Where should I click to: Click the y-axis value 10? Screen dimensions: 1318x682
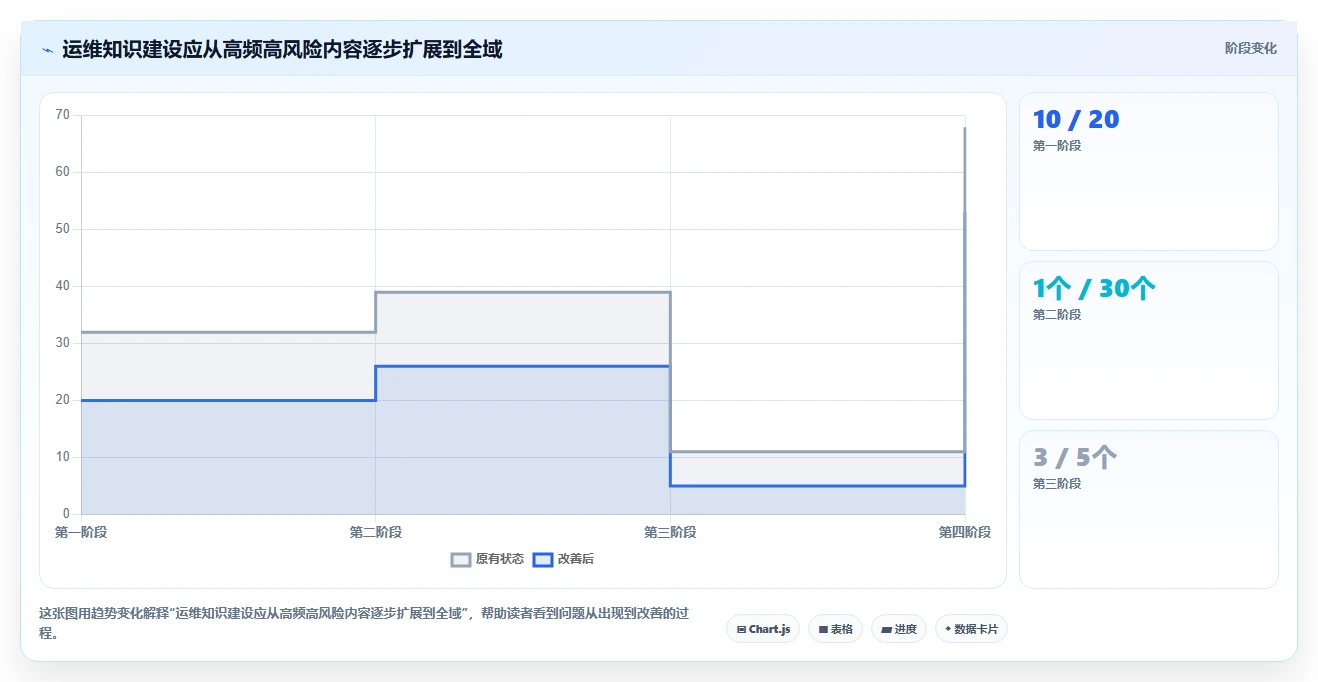63,457
